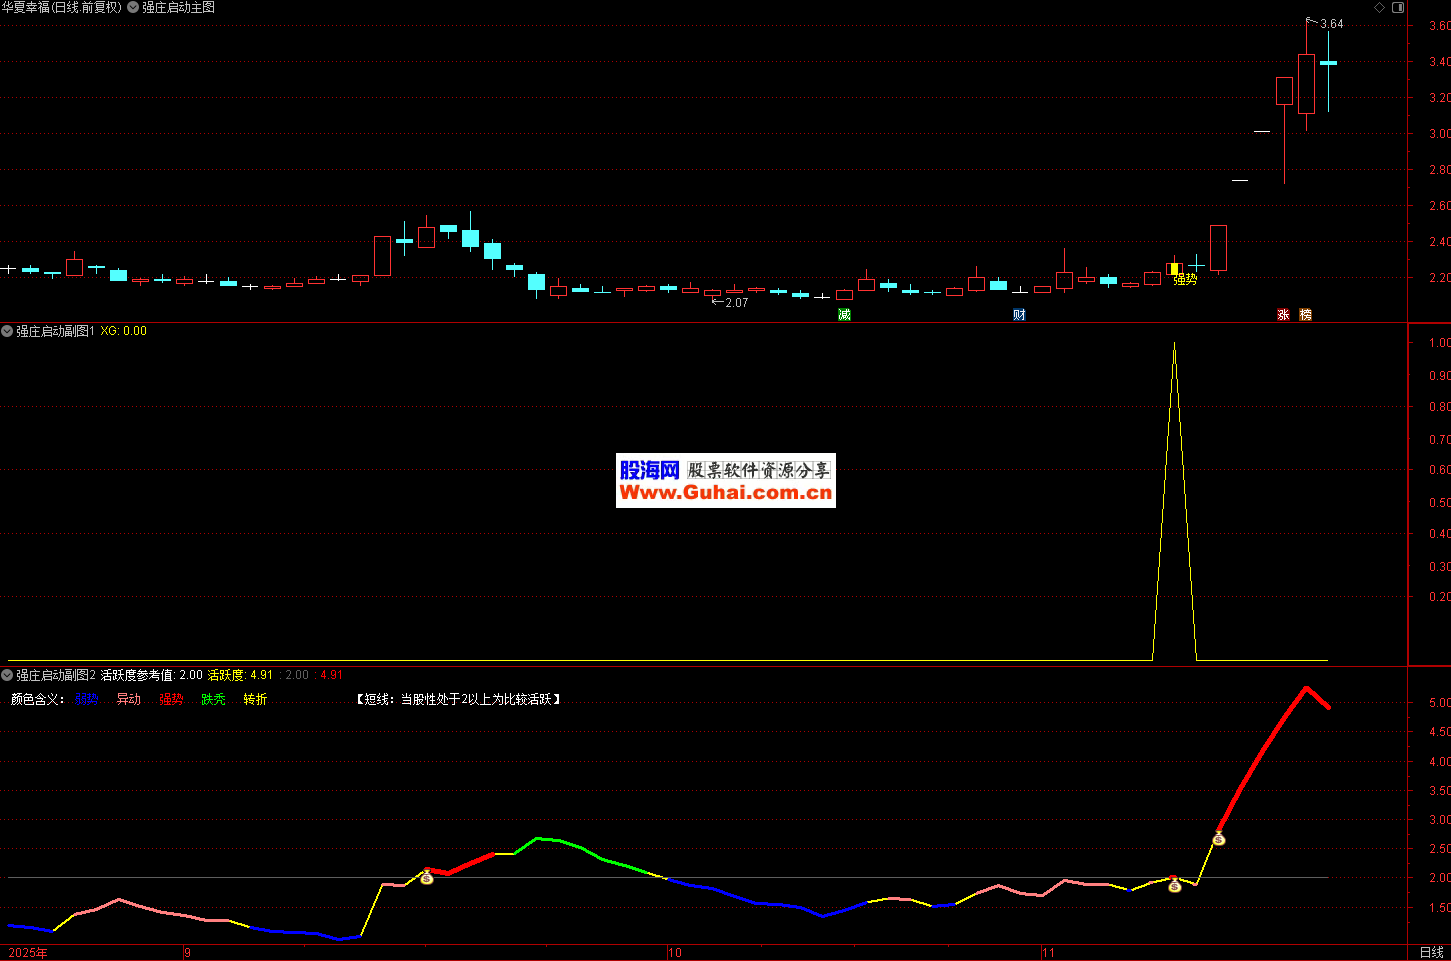
Task: Toggle the side panel icon at top right
Action: point(1398,7)
